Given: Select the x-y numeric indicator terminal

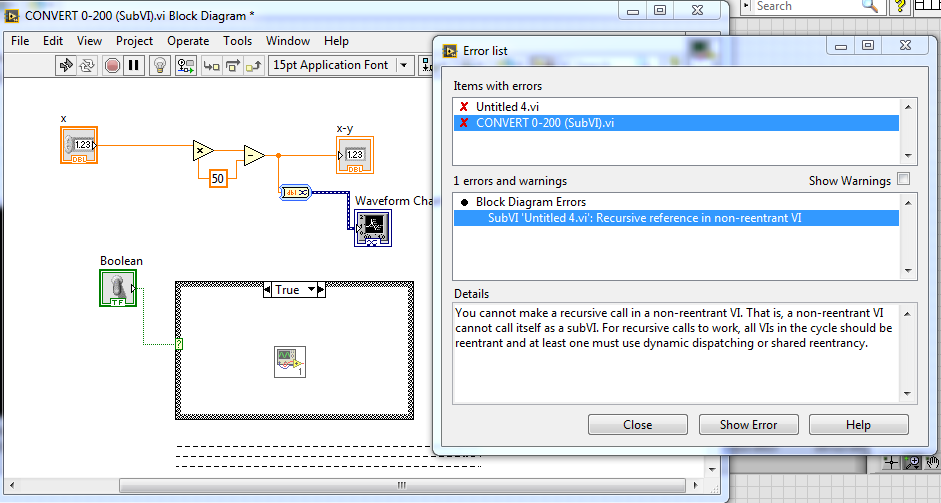Looking at the screenshot, I should (x=355, y=155).
